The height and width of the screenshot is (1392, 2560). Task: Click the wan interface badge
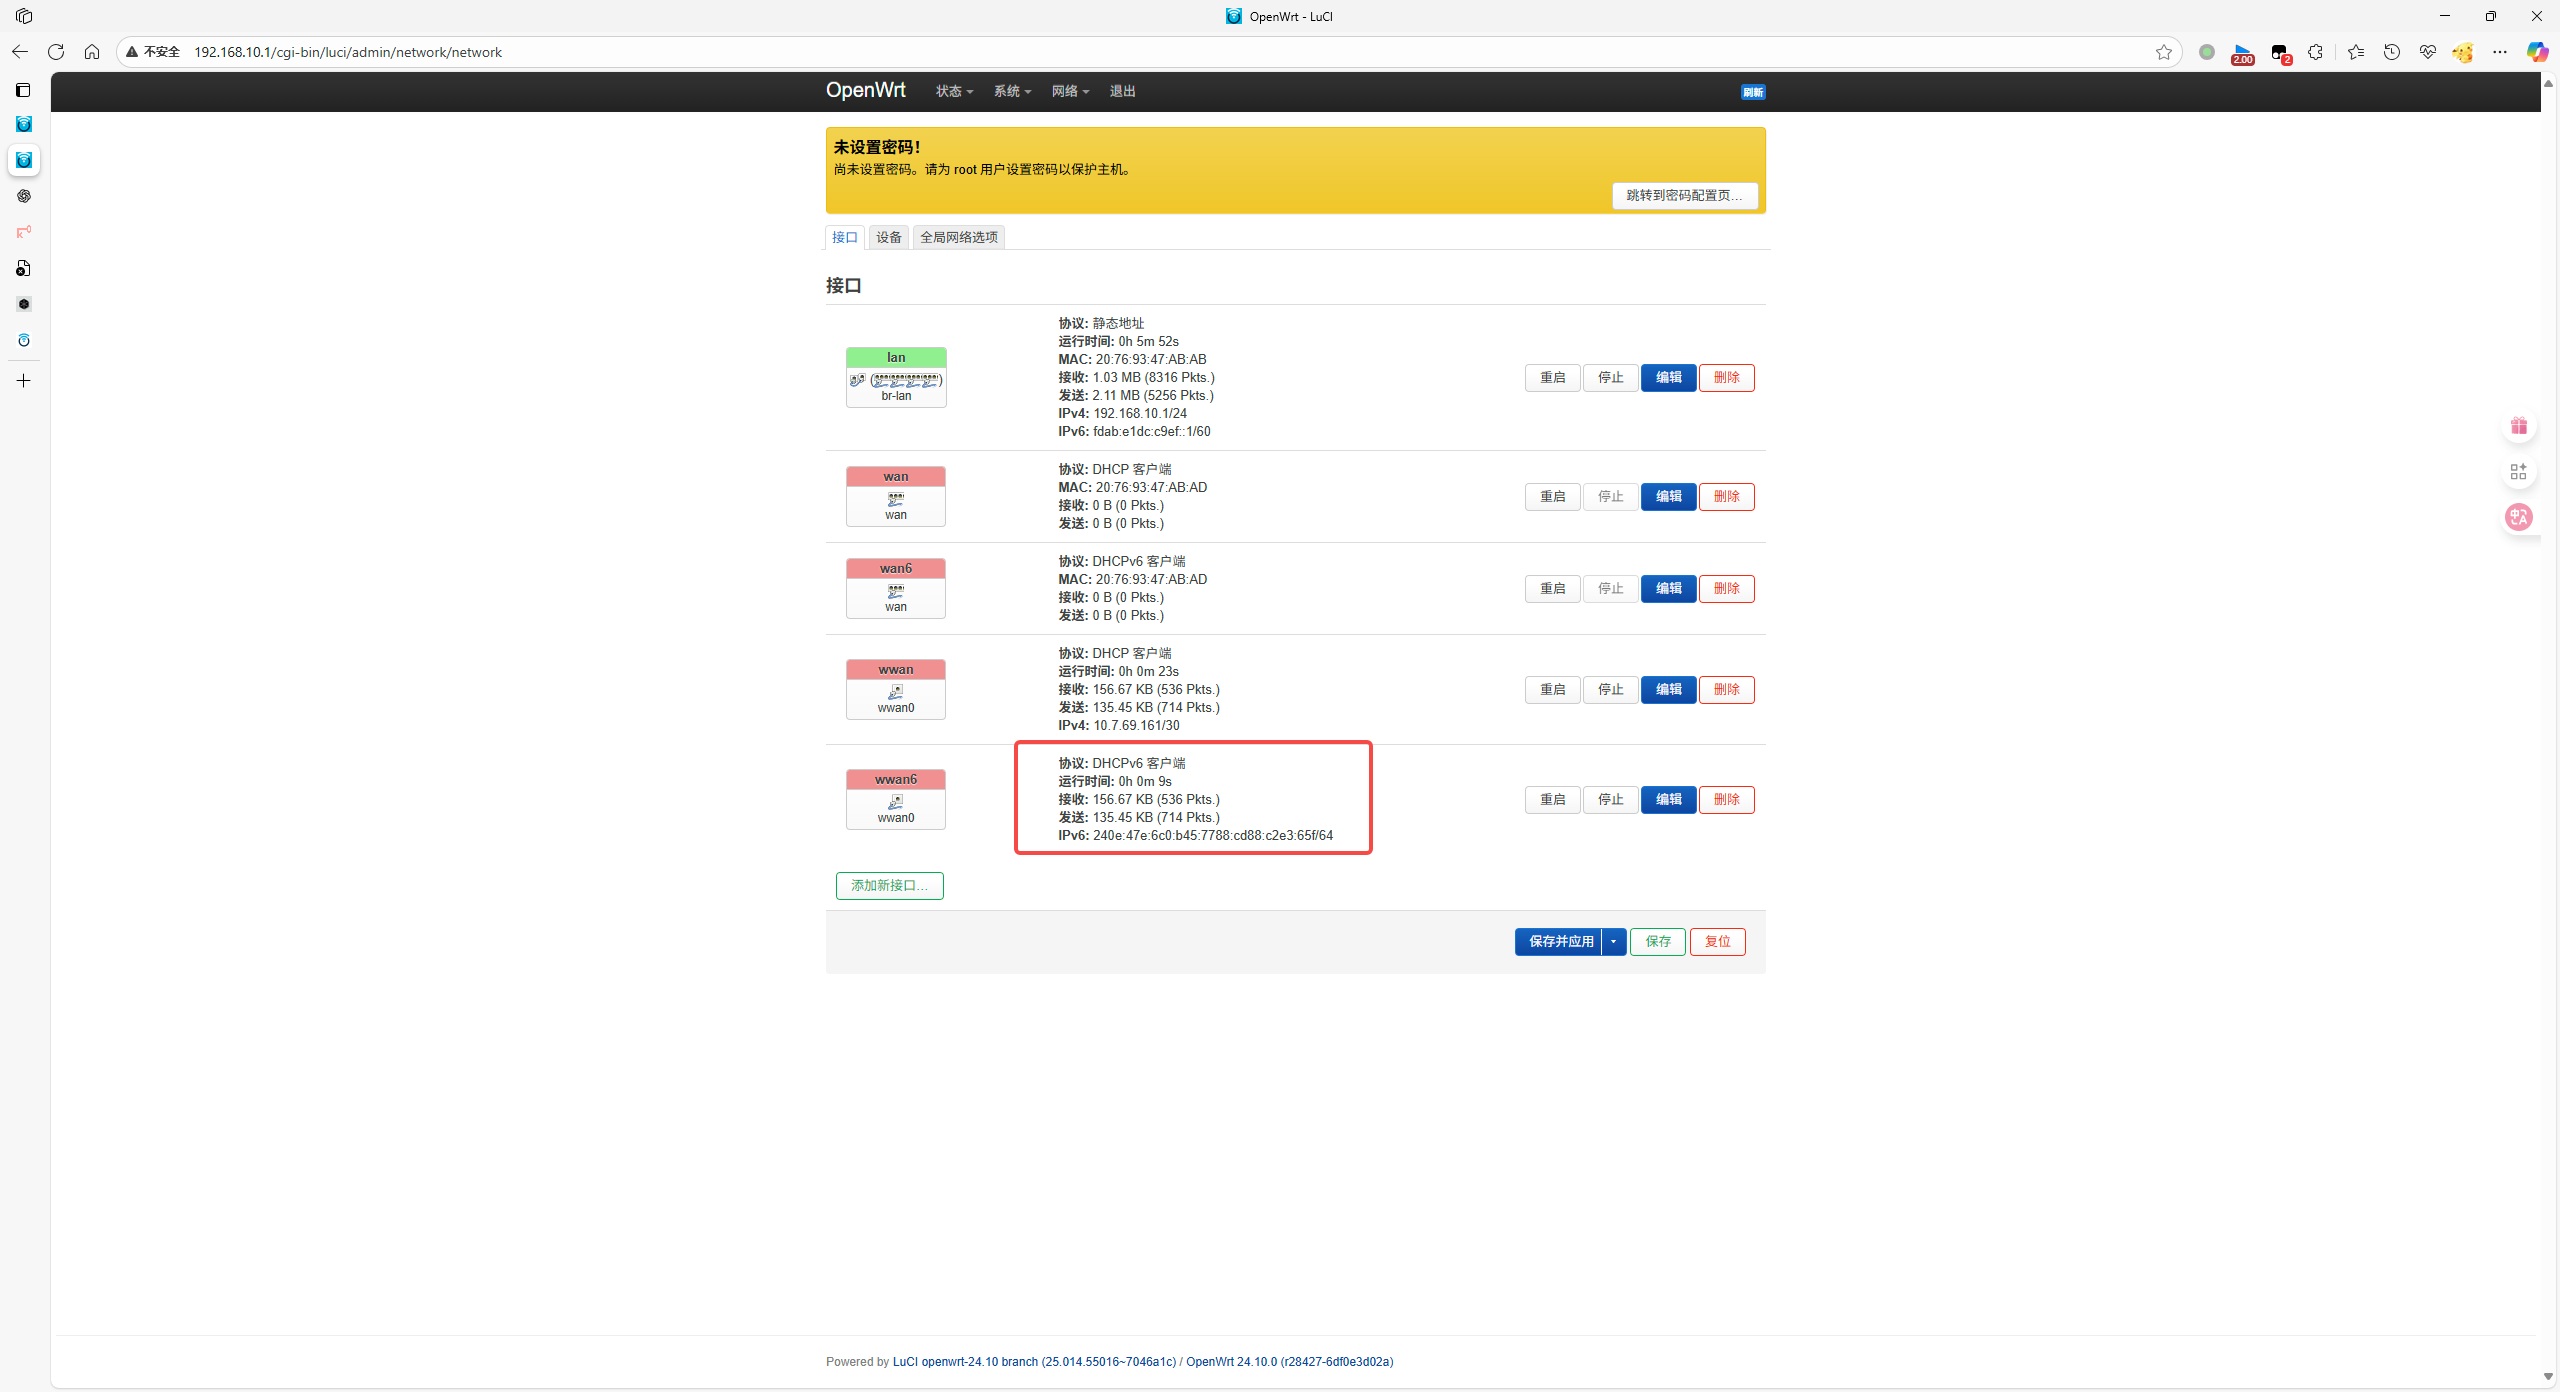click(896, 496)
